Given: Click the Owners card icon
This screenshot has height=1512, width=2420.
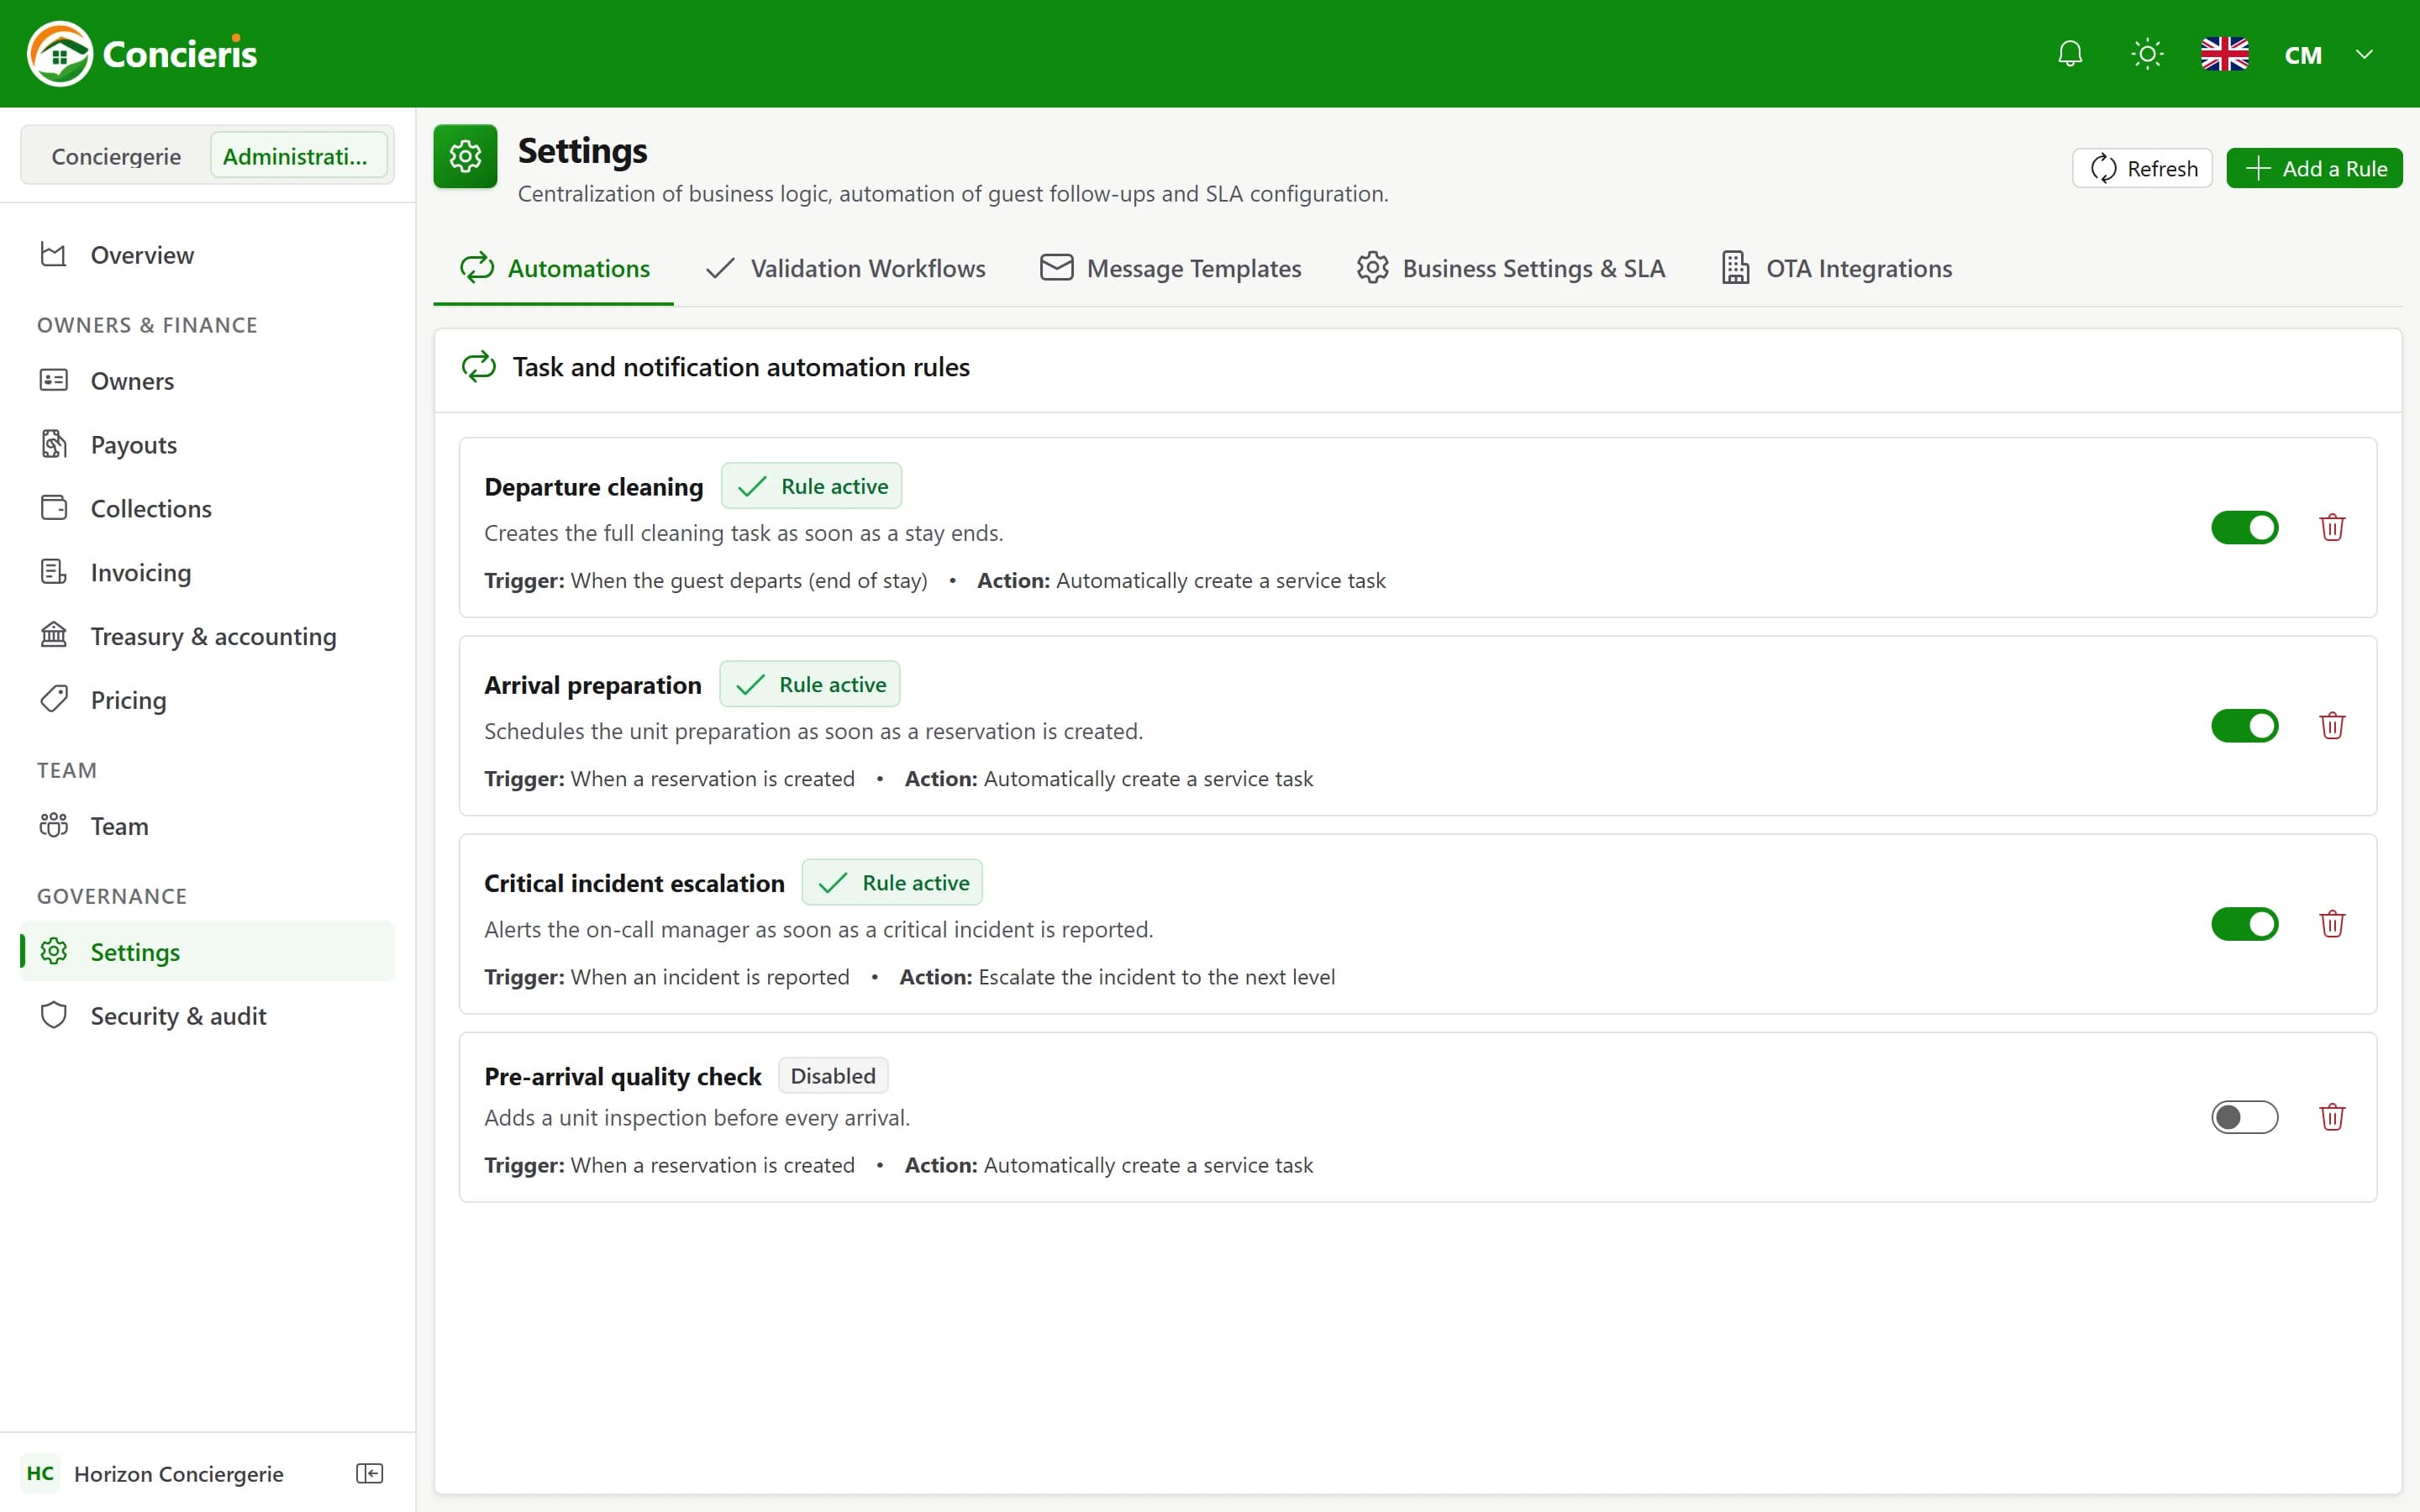Looking at the screenshot, I should [53, 381].
